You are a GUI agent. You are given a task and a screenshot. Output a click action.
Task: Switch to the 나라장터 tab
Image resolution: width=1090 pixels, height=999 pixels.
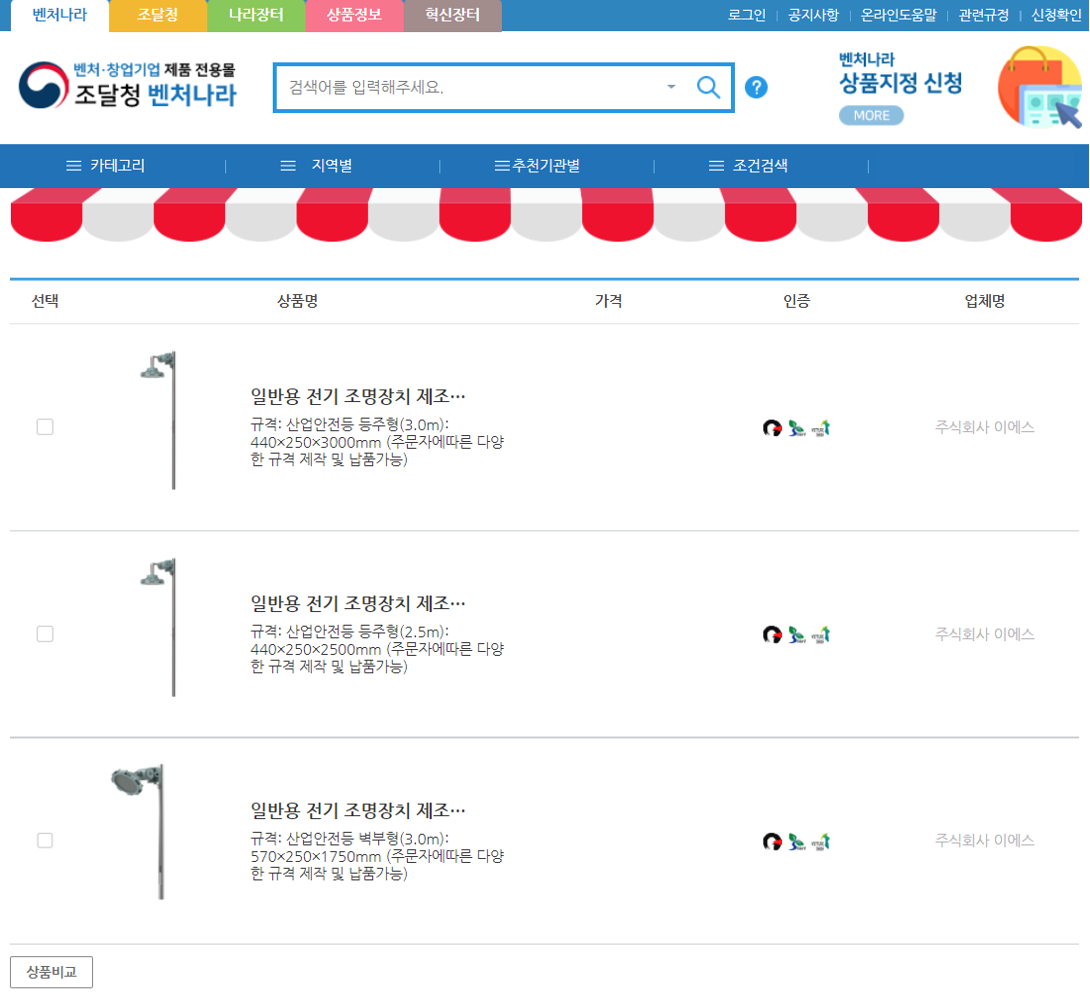pyautogui.click(x=256, y=15)
